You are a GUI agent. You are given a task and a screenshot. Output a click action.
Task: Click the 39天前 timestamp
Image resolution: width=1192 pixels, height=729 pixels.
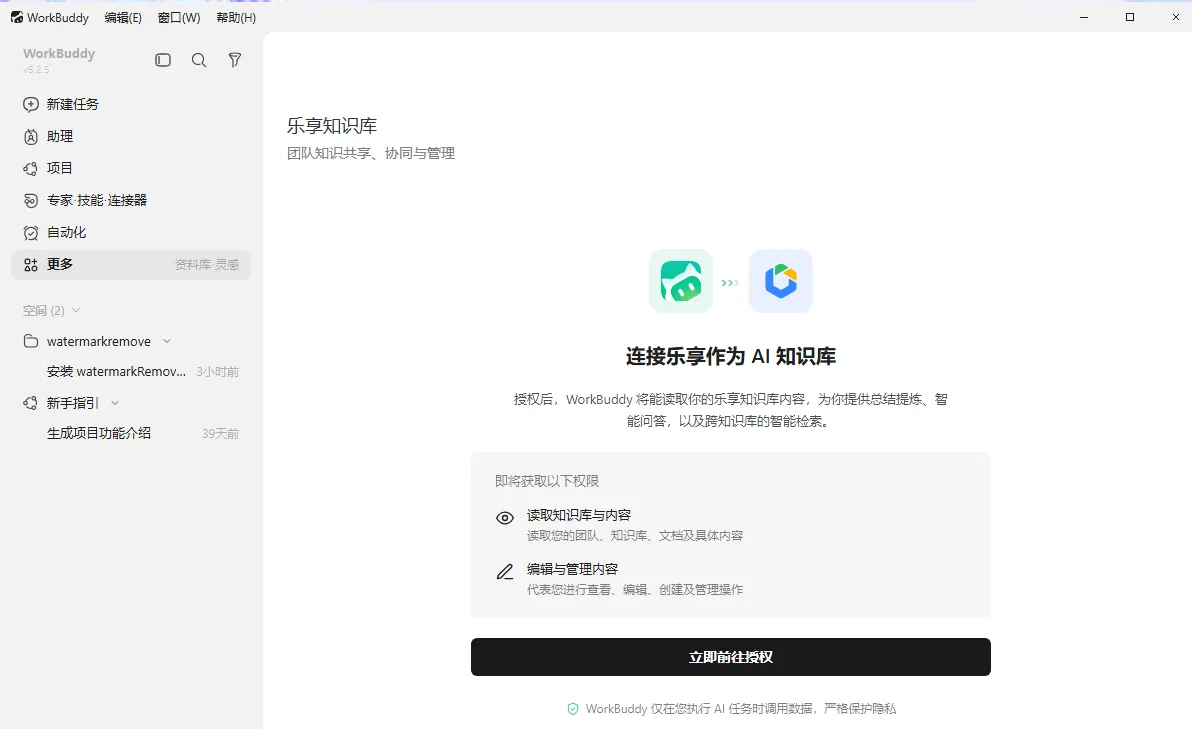click(220, 433)
